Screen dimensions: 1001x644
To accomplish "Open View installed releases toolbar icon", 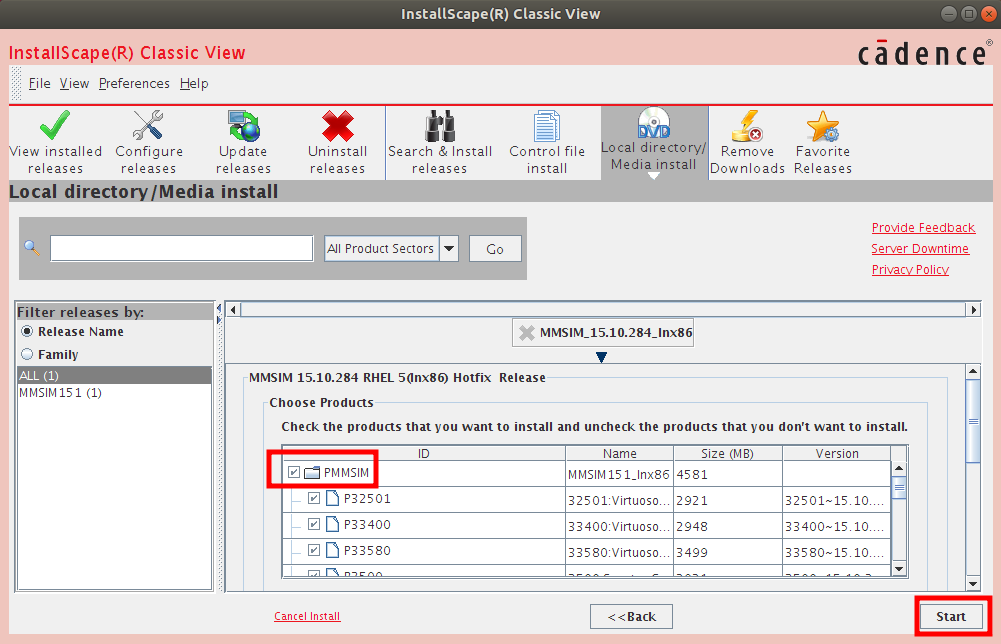I will coord(56,125).
